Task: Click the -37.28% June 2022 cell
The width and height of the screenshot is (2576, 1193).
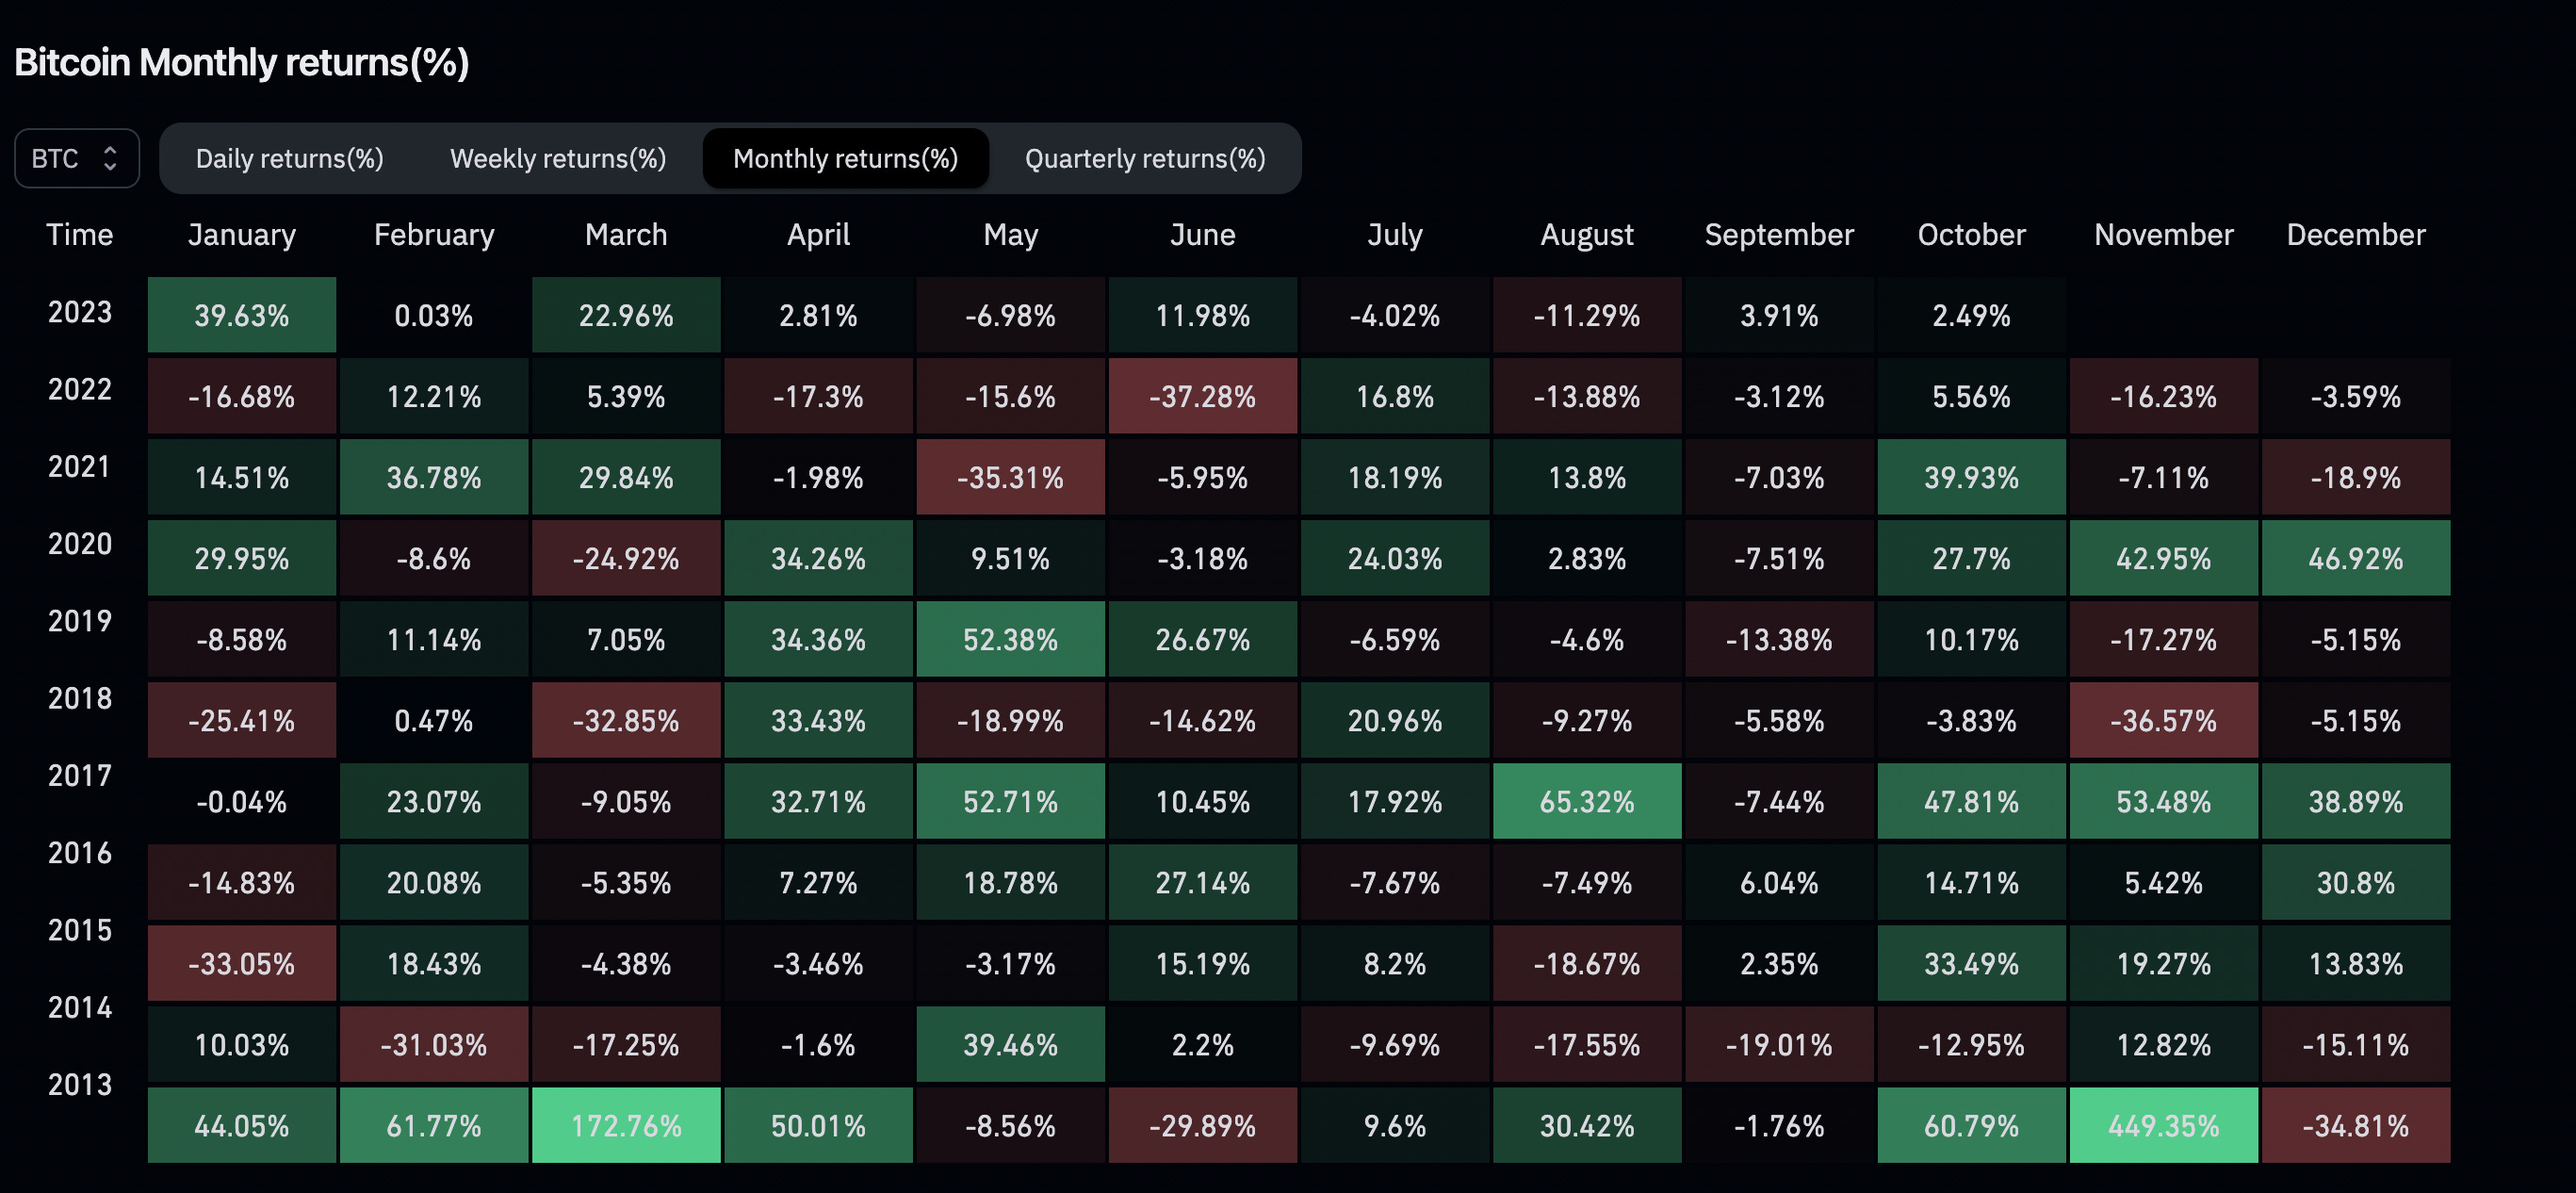Action: 1202,396
